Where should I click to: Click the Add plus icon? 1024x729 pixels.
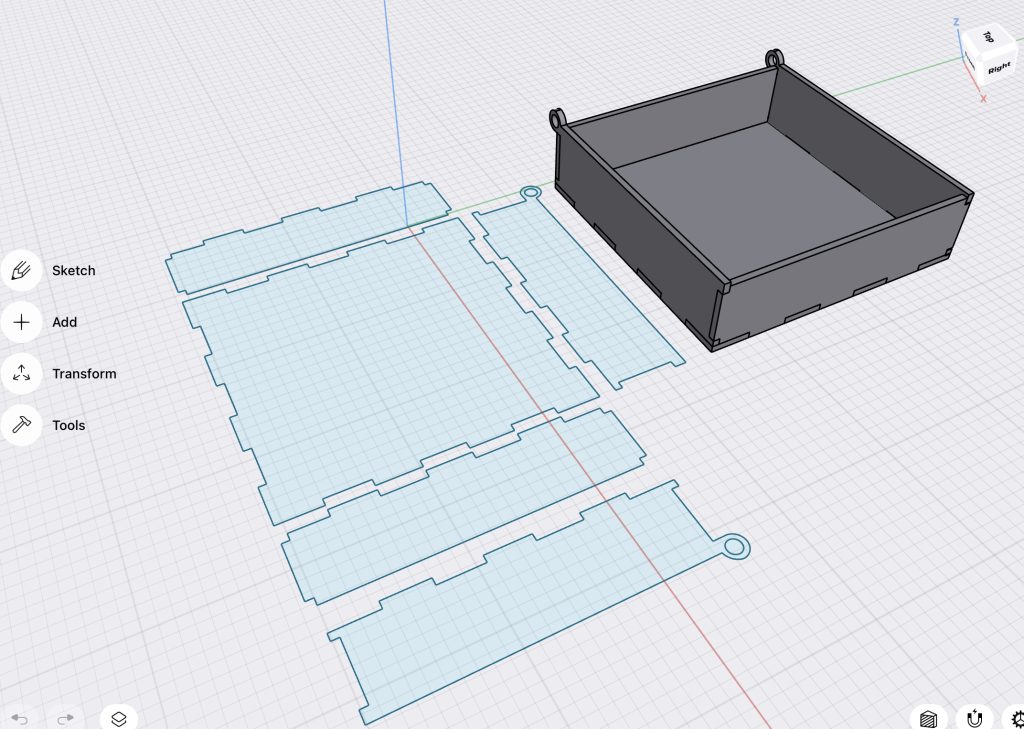coord(21,322)
